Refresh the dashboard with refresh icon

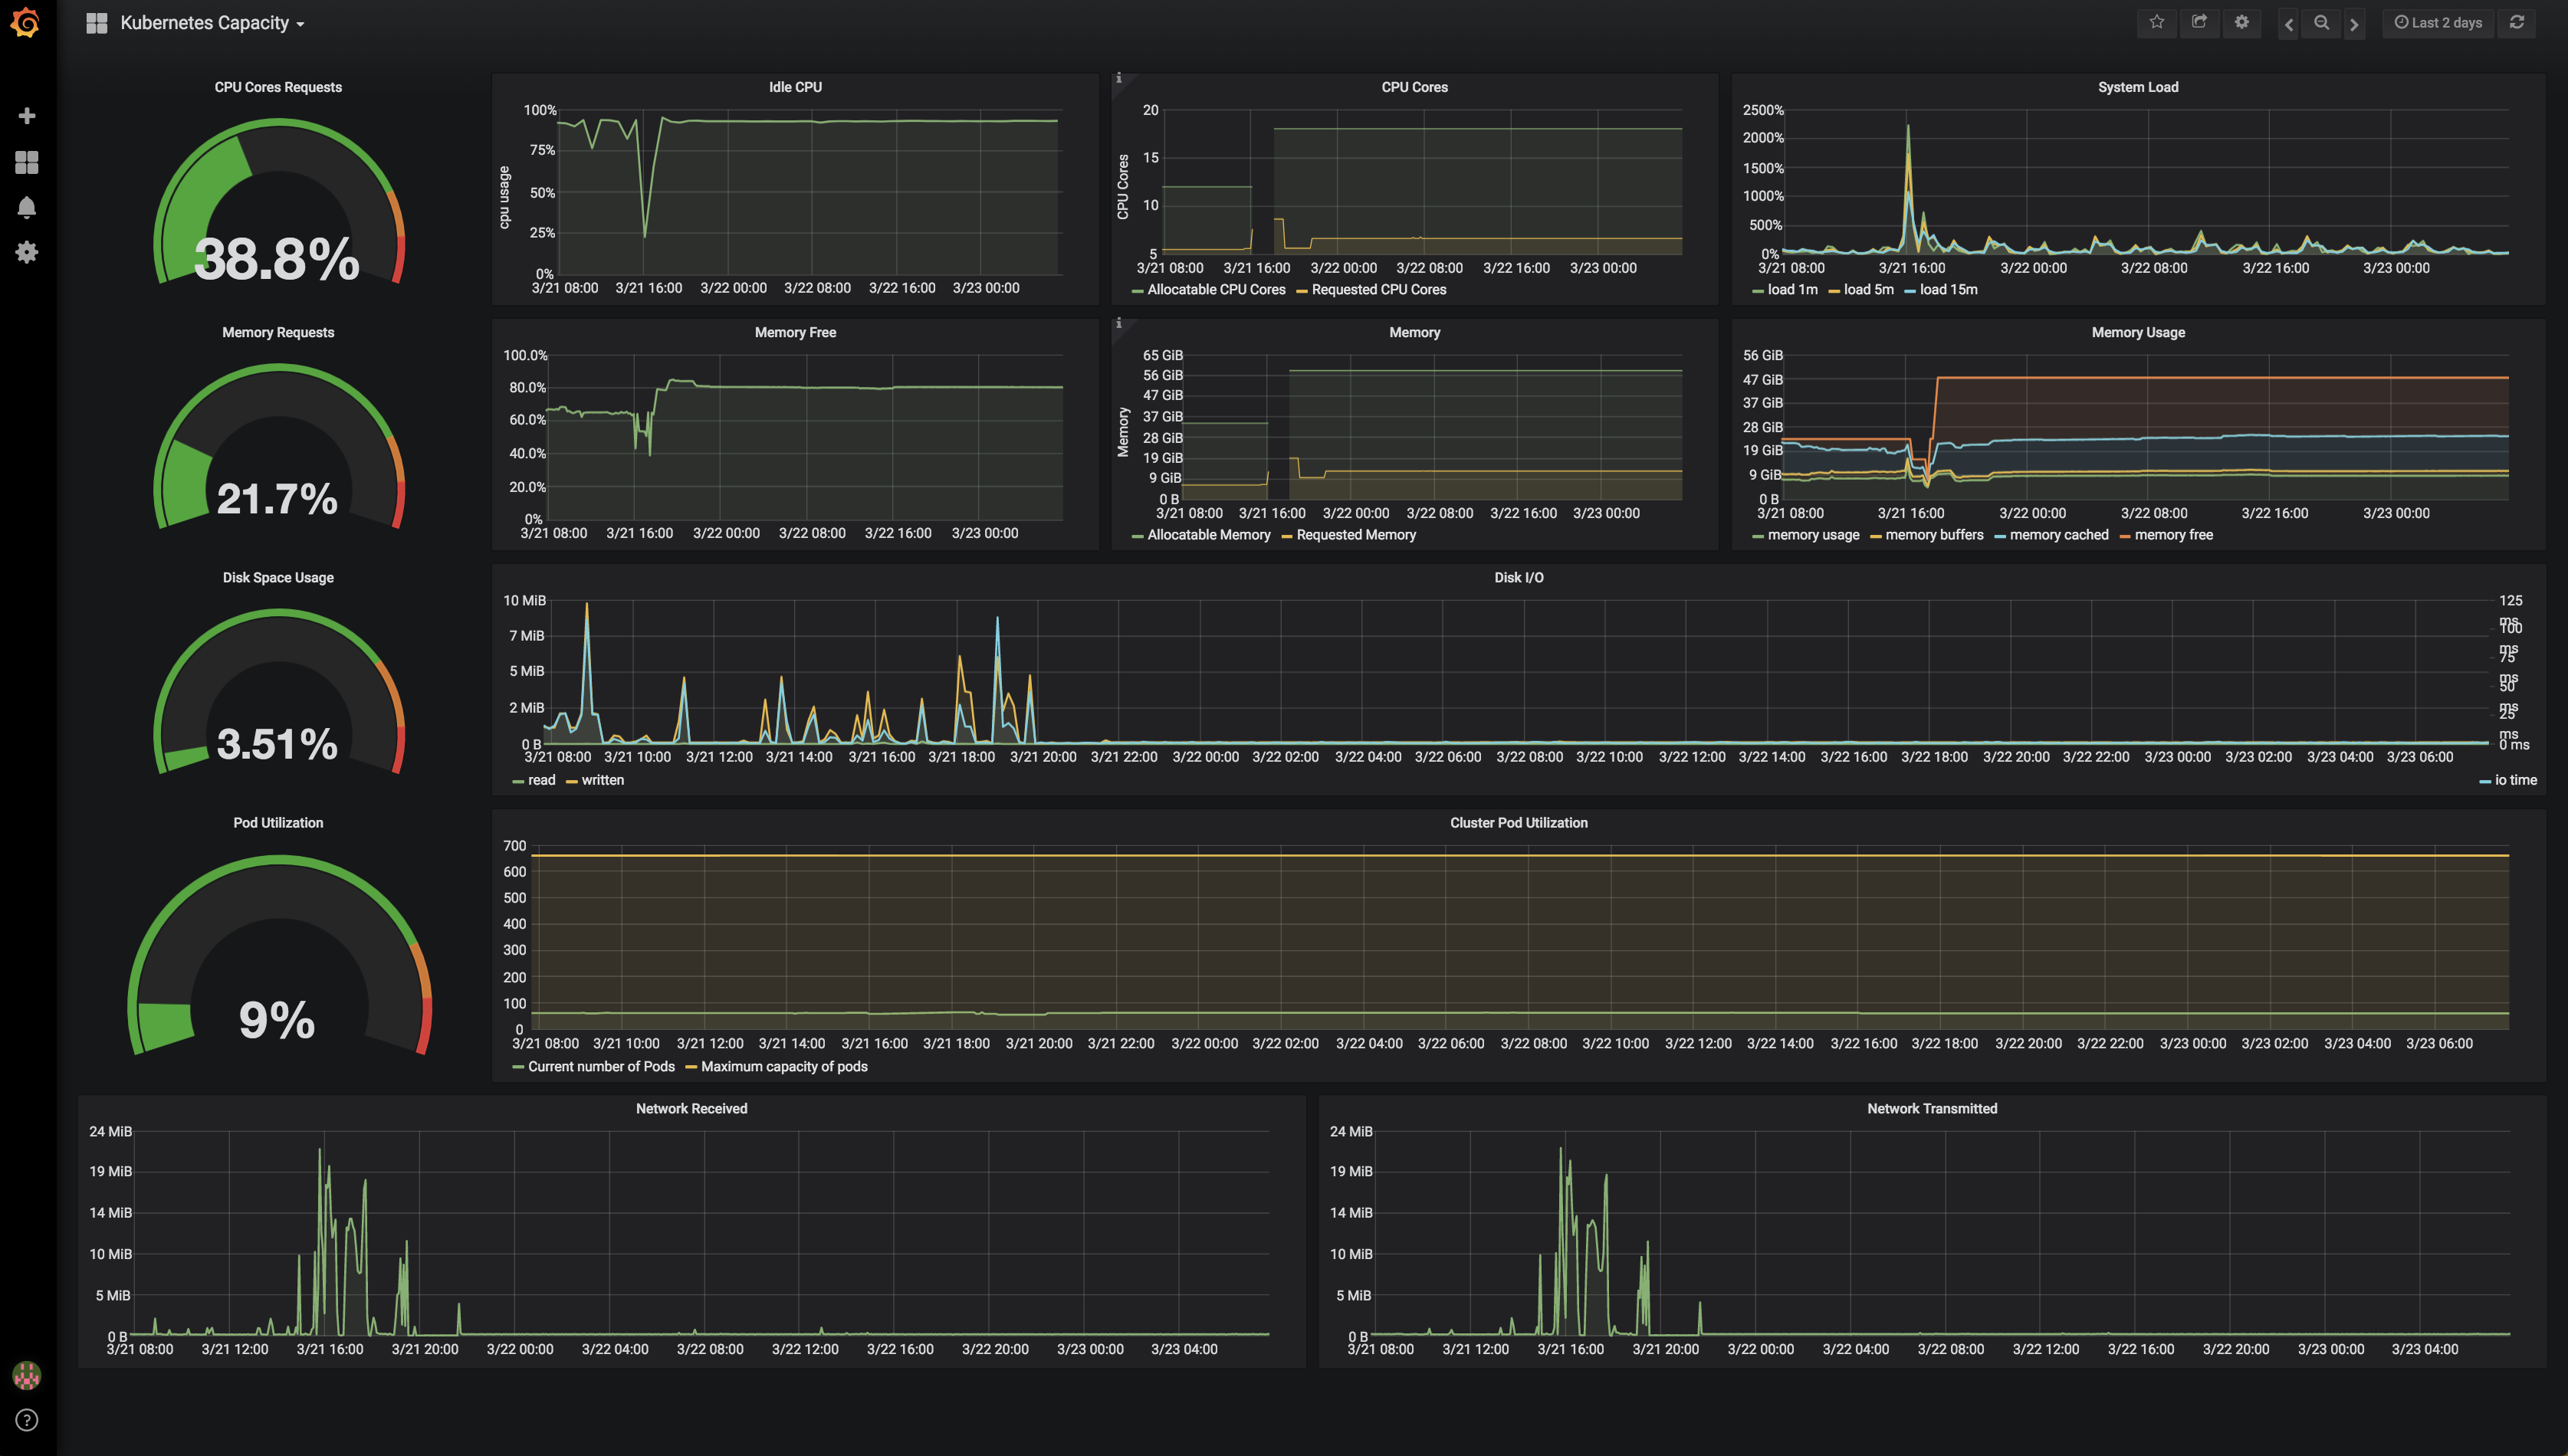(2517, 22)
